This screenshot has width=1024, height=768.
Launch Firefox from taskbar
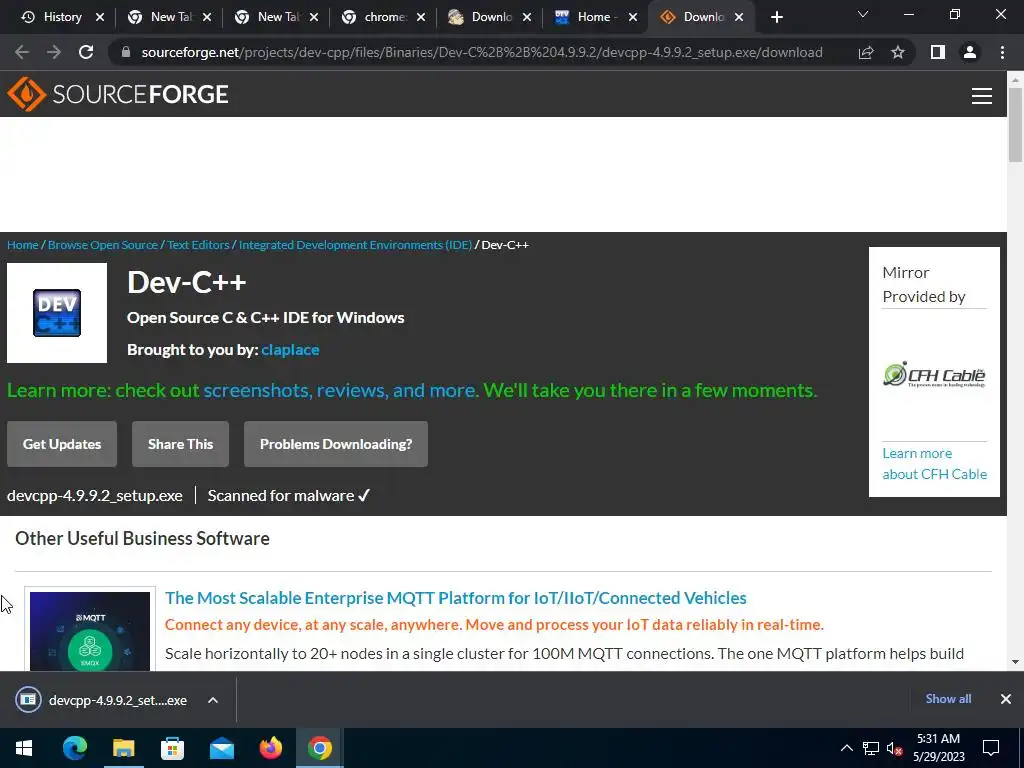click(x=270, y=748)
